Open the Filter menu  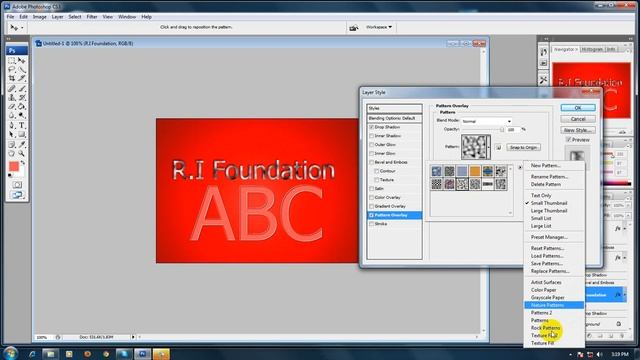click(x=92, y=17)
